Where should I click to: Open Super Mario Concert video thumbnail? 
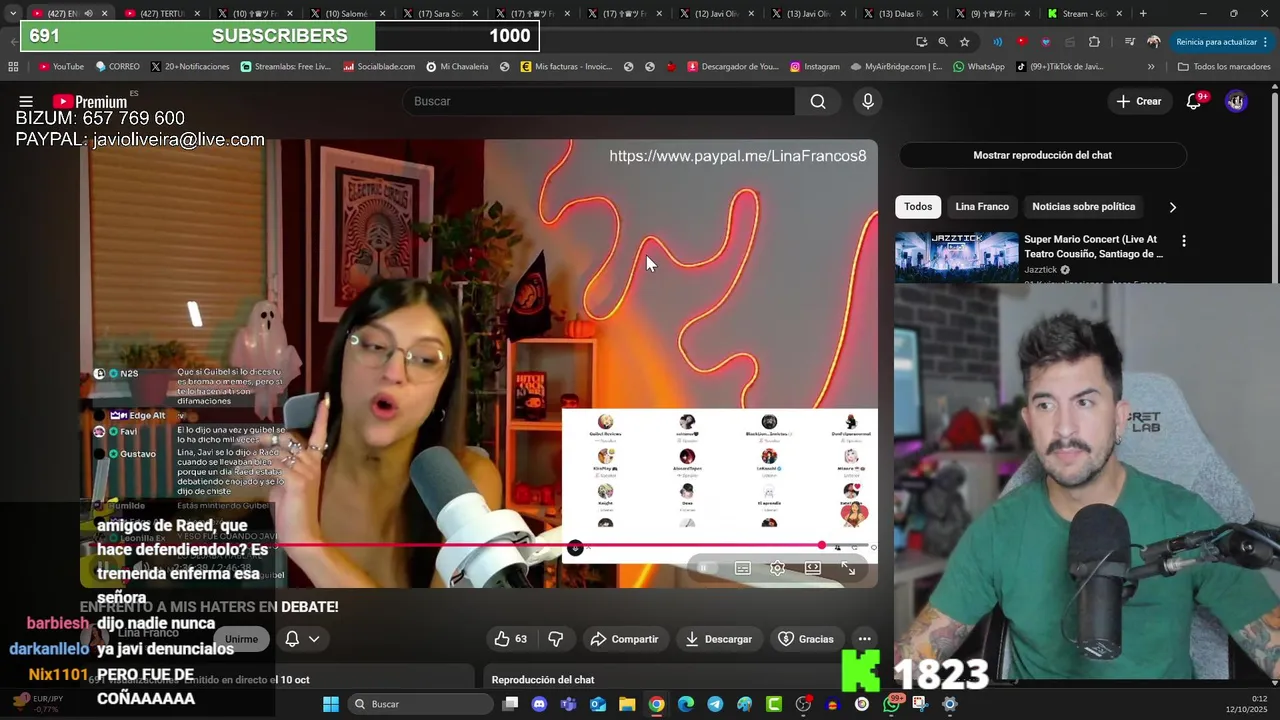coord(956,258)
